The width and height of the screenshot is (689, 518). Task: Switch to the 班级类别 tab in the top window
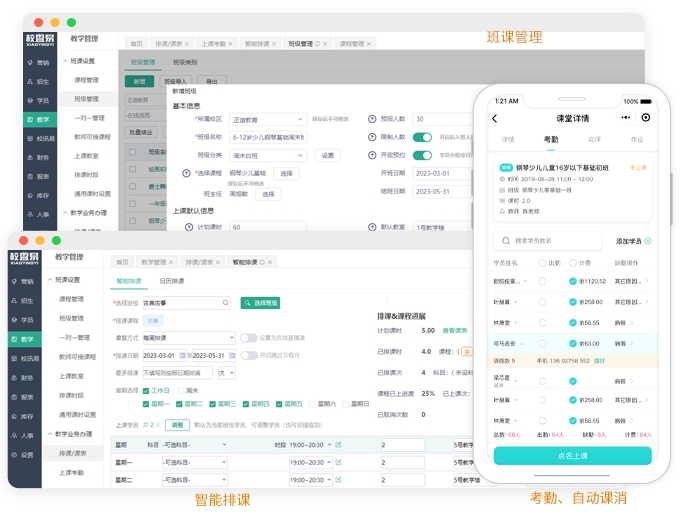click(x=185, y=62)
